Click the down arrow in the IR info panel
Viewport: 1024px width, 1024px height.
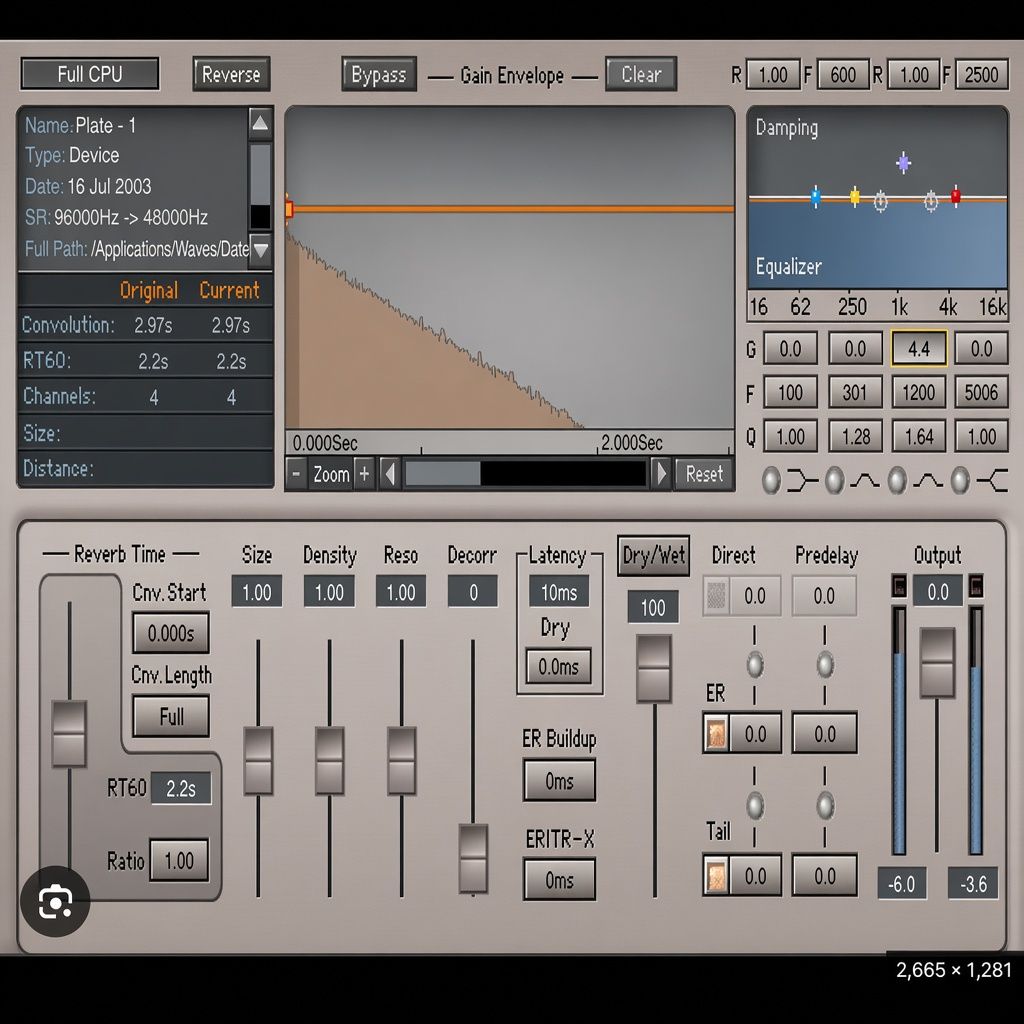tap(260, 249)
